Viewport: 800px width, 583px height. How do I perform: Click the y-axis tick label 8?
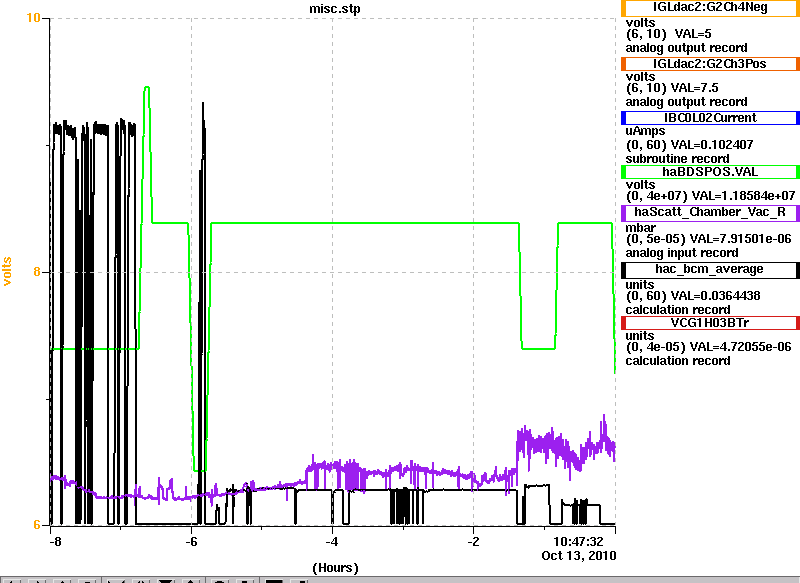click(x=37, y=272)
